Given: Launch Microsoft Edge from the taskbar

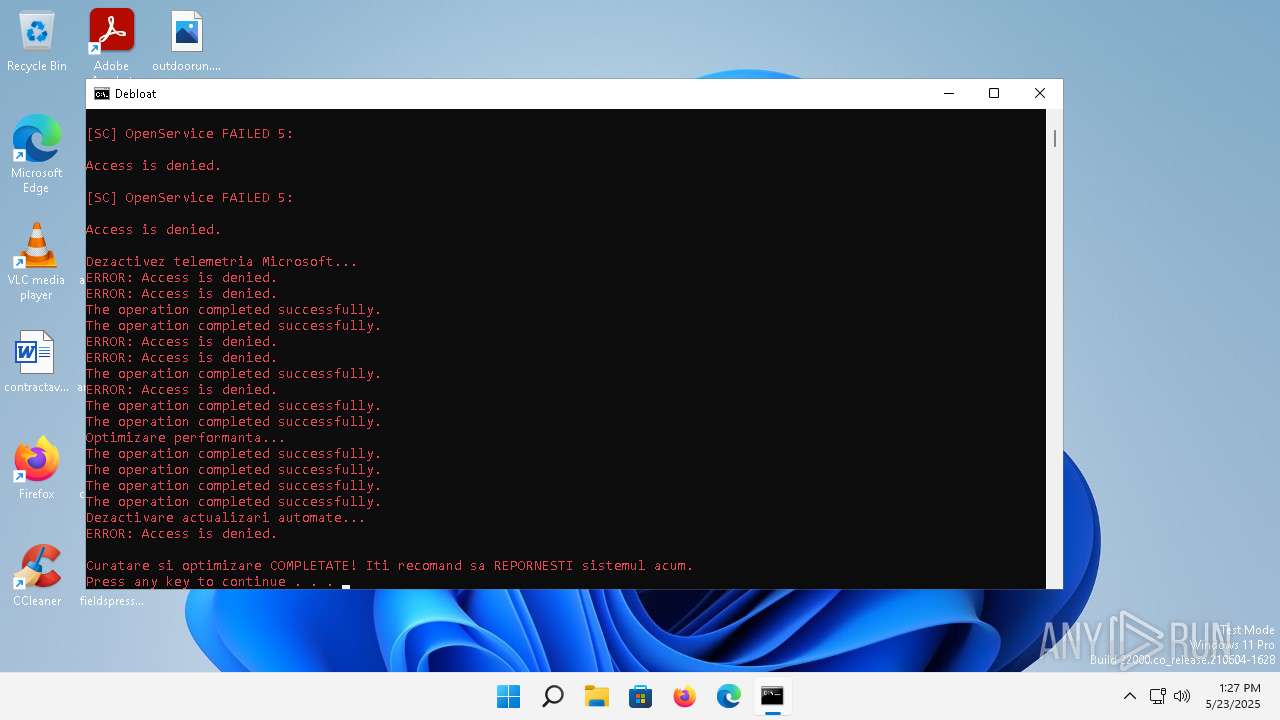Looking at the screenshot, I should tap(728, 696).
